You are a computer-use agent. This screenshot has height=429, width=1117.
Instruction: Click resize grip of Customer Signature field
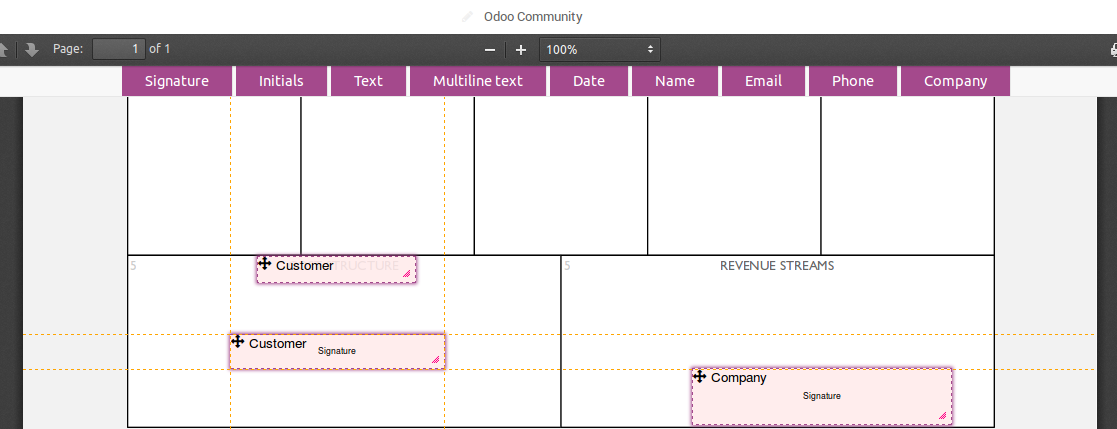(x=435, y=361)
